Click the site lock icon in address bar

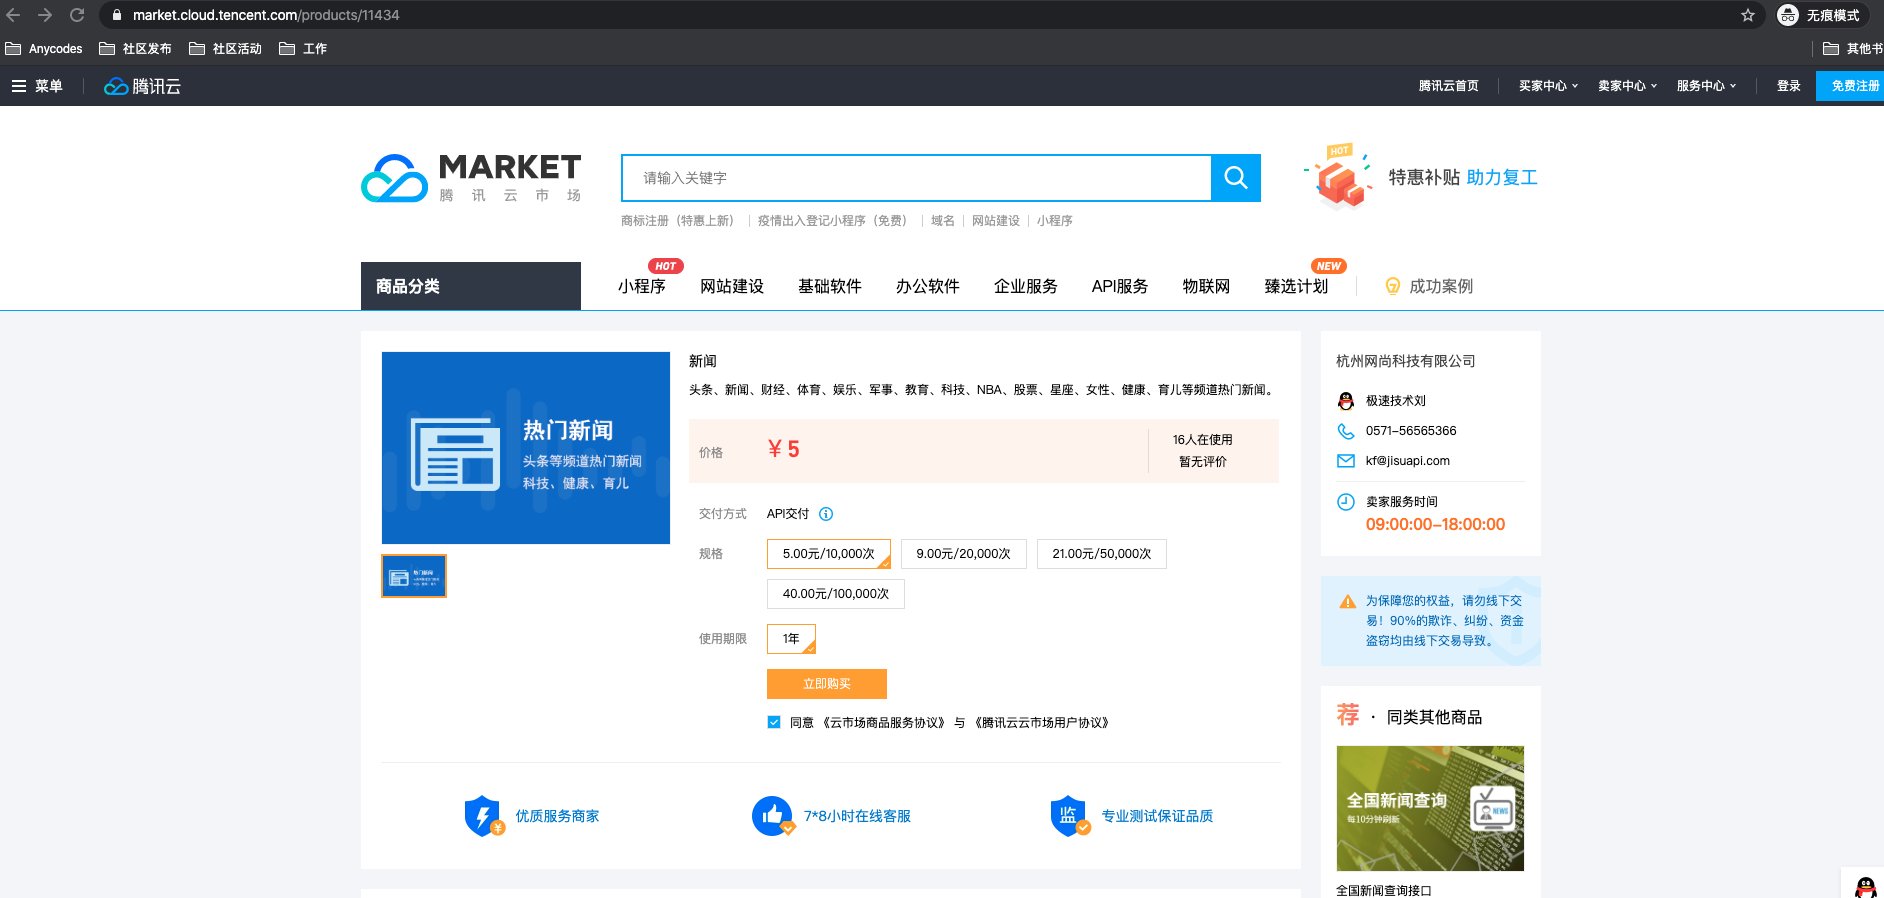(117, 15)
